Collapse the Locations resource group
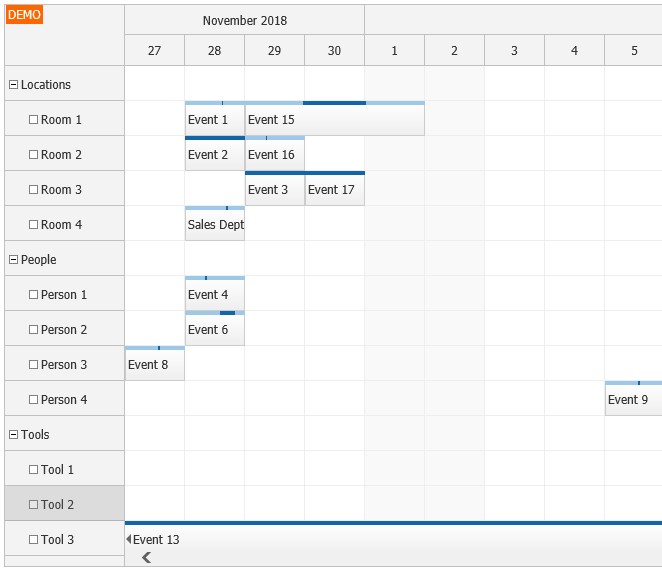The width and height of the screenshot is (662, 575). pyautogui.click(x=13, y=85)
